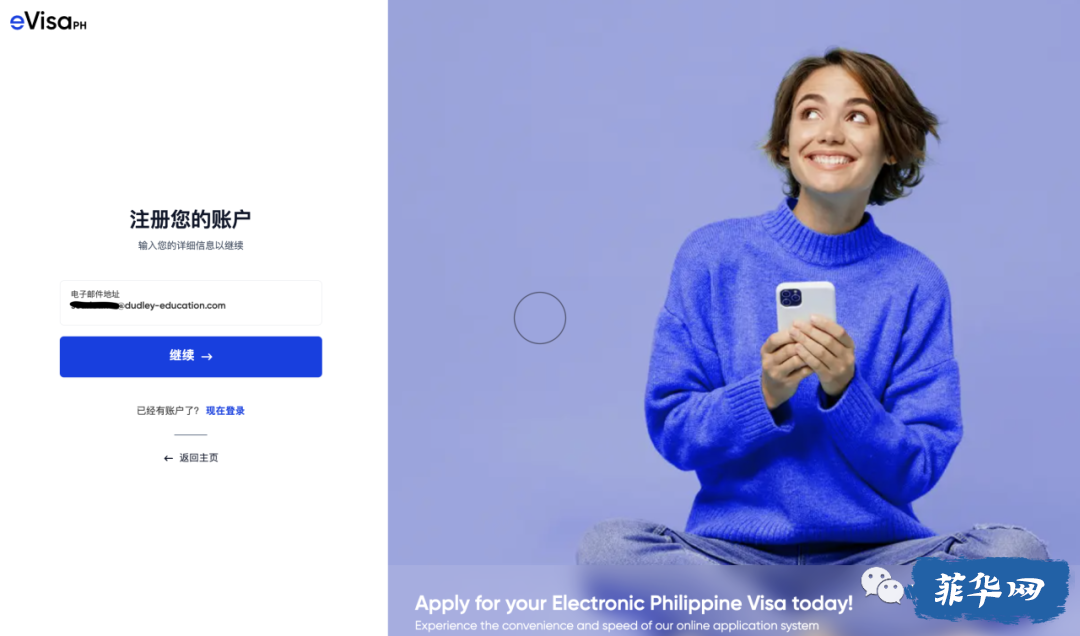Click the 已经有账户了? text
The width and height of the screenshot is (1080, 636).
pos(168,411)
